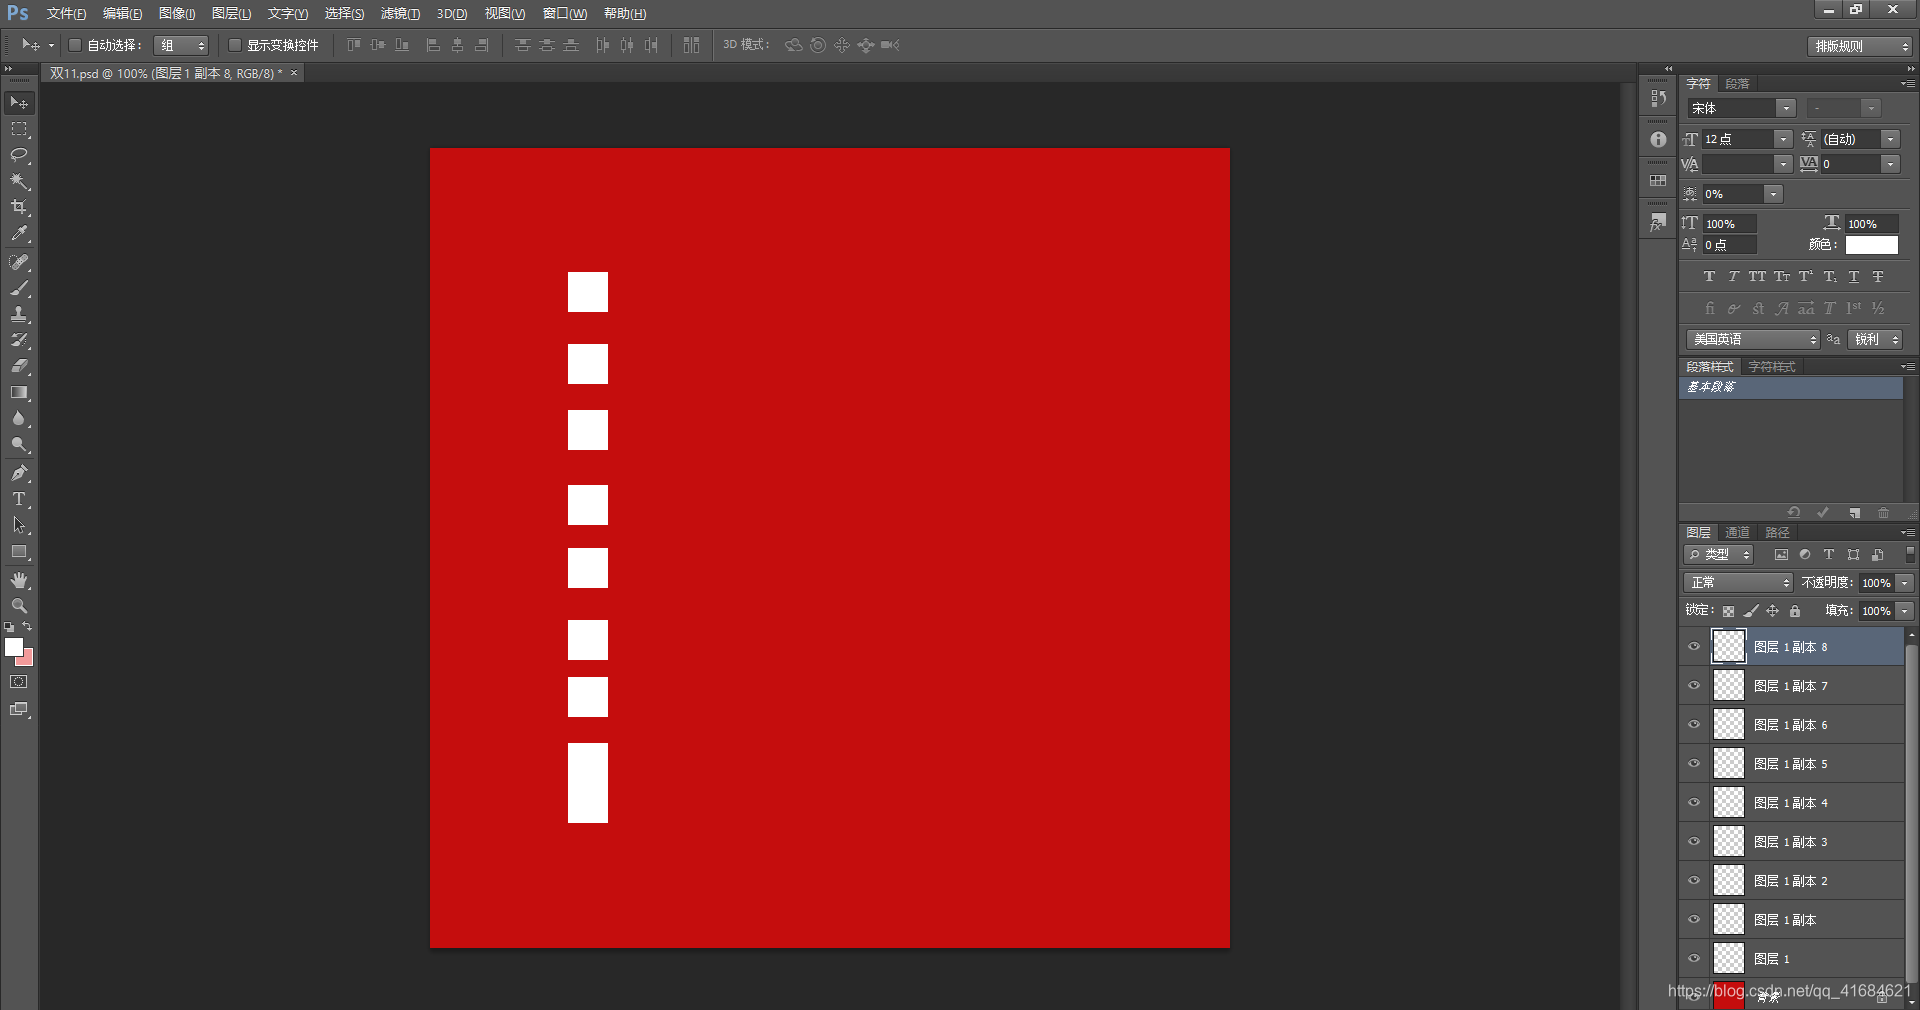Click the white text color swatch

1871,245
